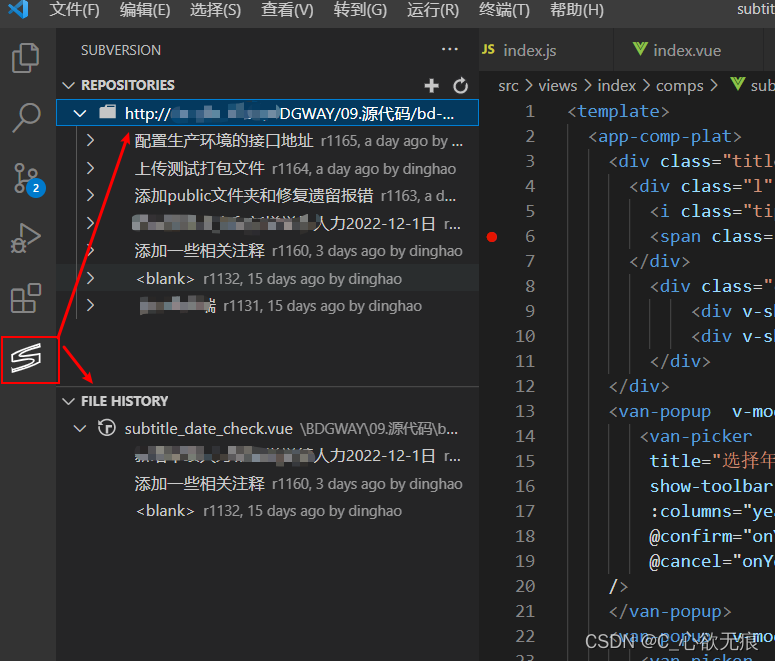Open the 终端(T) menu
The width and height of the screenshot is (775, 661).
pos(504,9)
